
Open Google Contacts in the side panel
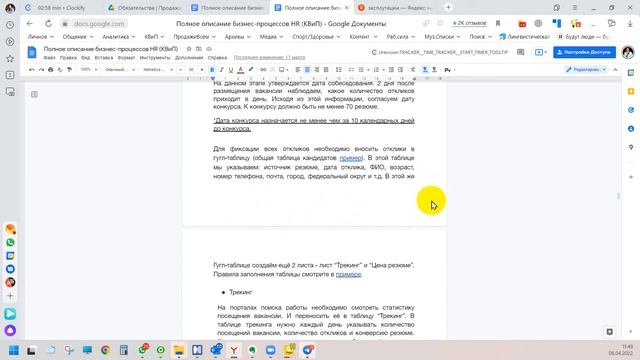point(631,129)
